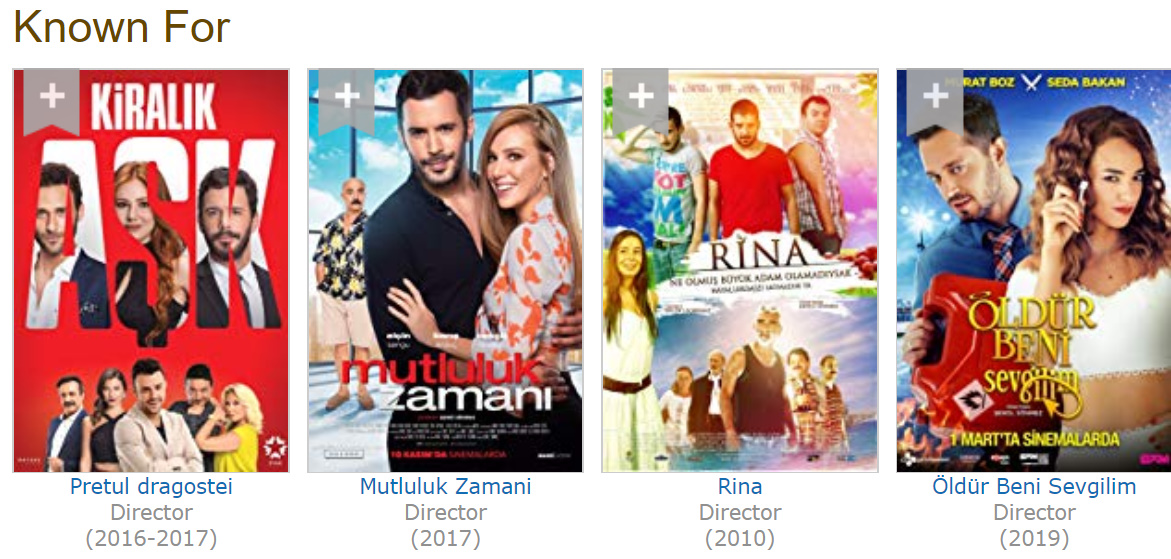This screenshot has width=1171, height=559.
Task: Click the (2019) year text
Action: point(1034,538)
